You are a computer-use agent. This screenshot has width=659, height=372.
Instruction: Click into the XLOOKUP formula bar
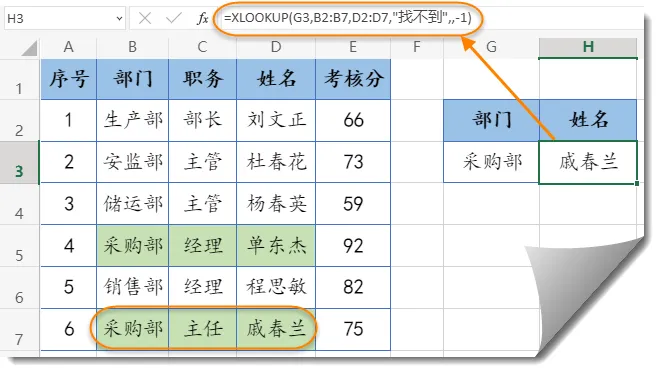tap(348, 18)
